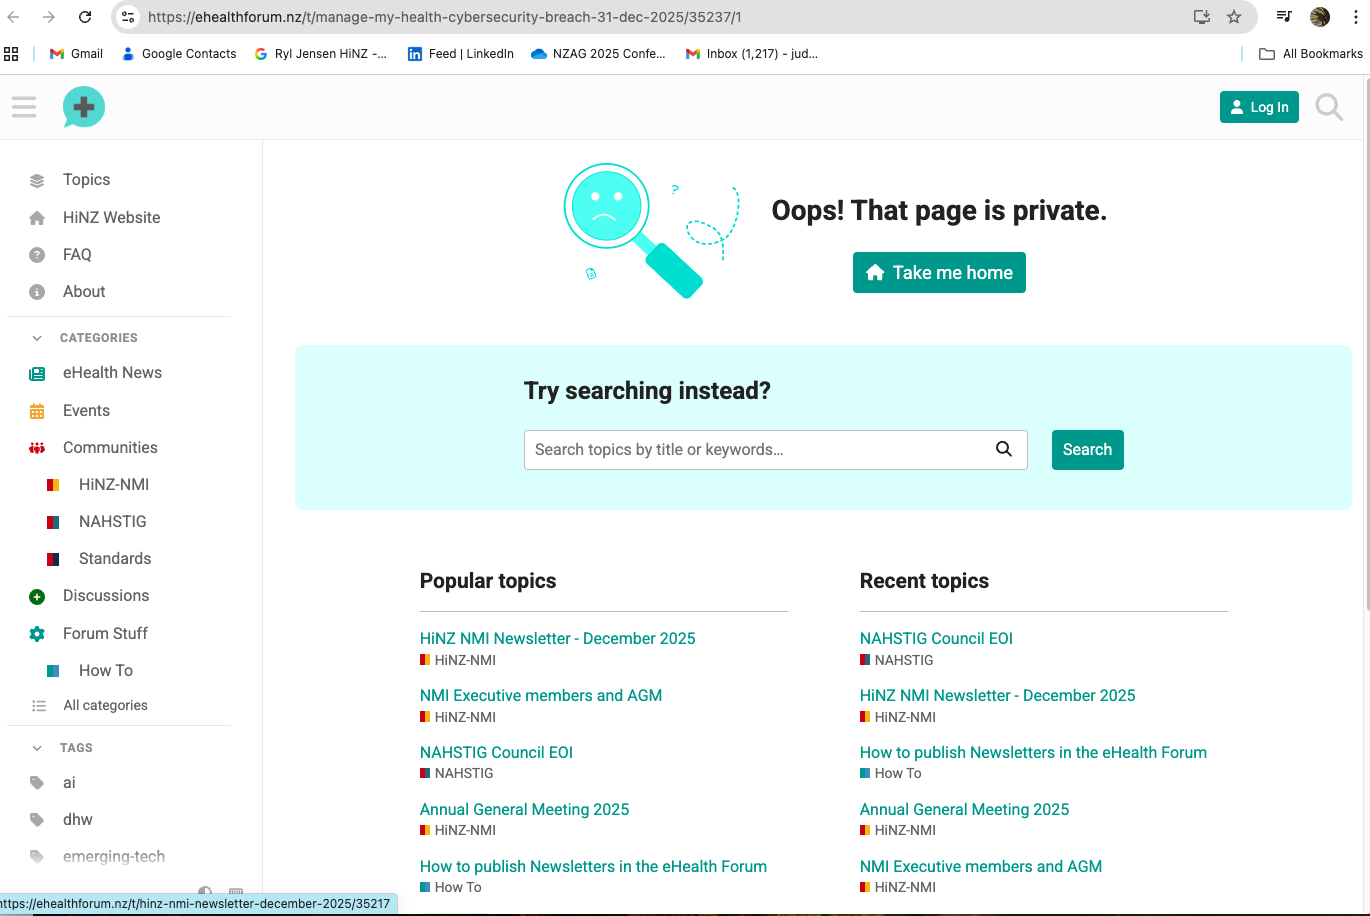The image size is (1370, 916).
Task: Reload the page using the refresh icon
Action: [x=85, y=17]
